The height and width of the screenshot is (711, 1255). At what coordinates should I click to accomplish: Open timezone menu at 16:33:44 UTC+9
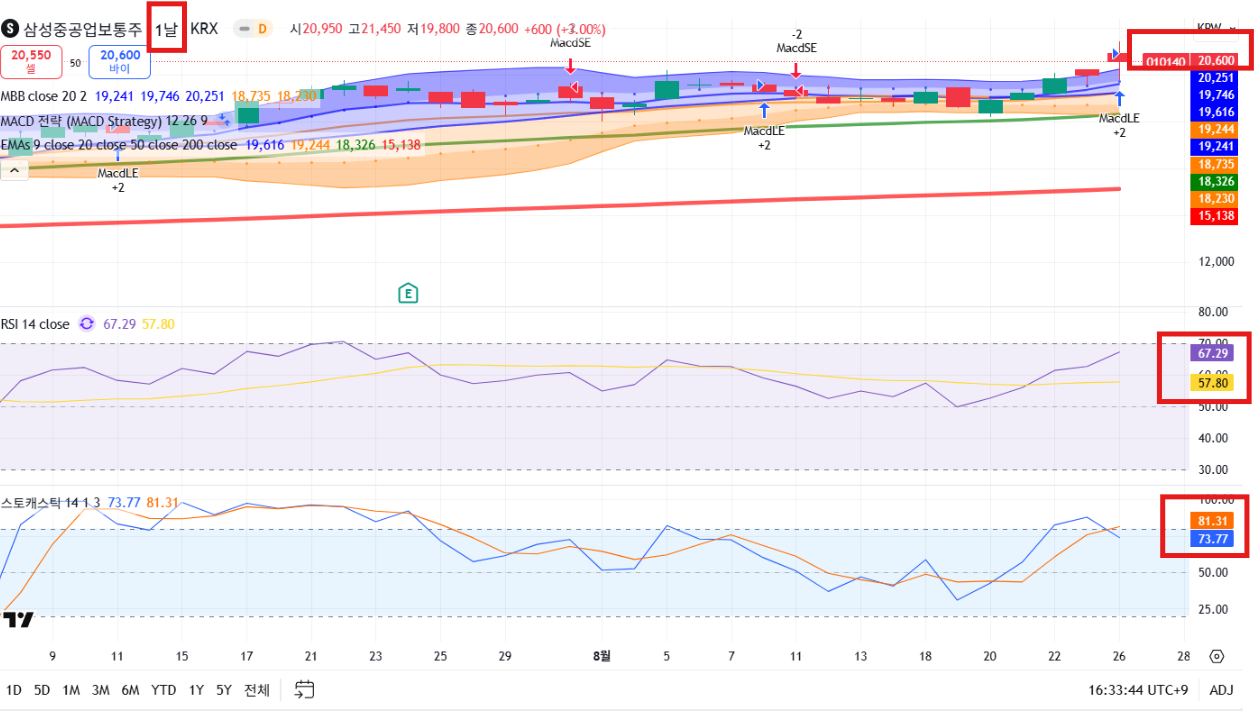click(1138, 690)
